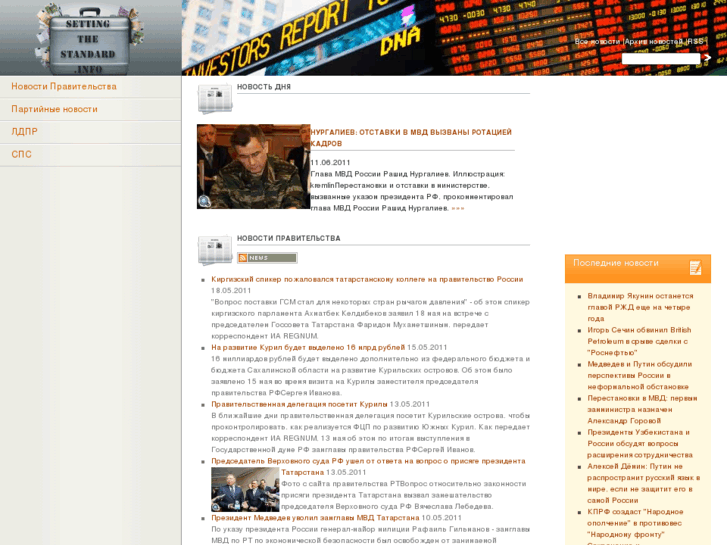The image size is (727, 545).
Task: Open Архив новостей header link
Action: pyautogui.click(x=653, y=42)
